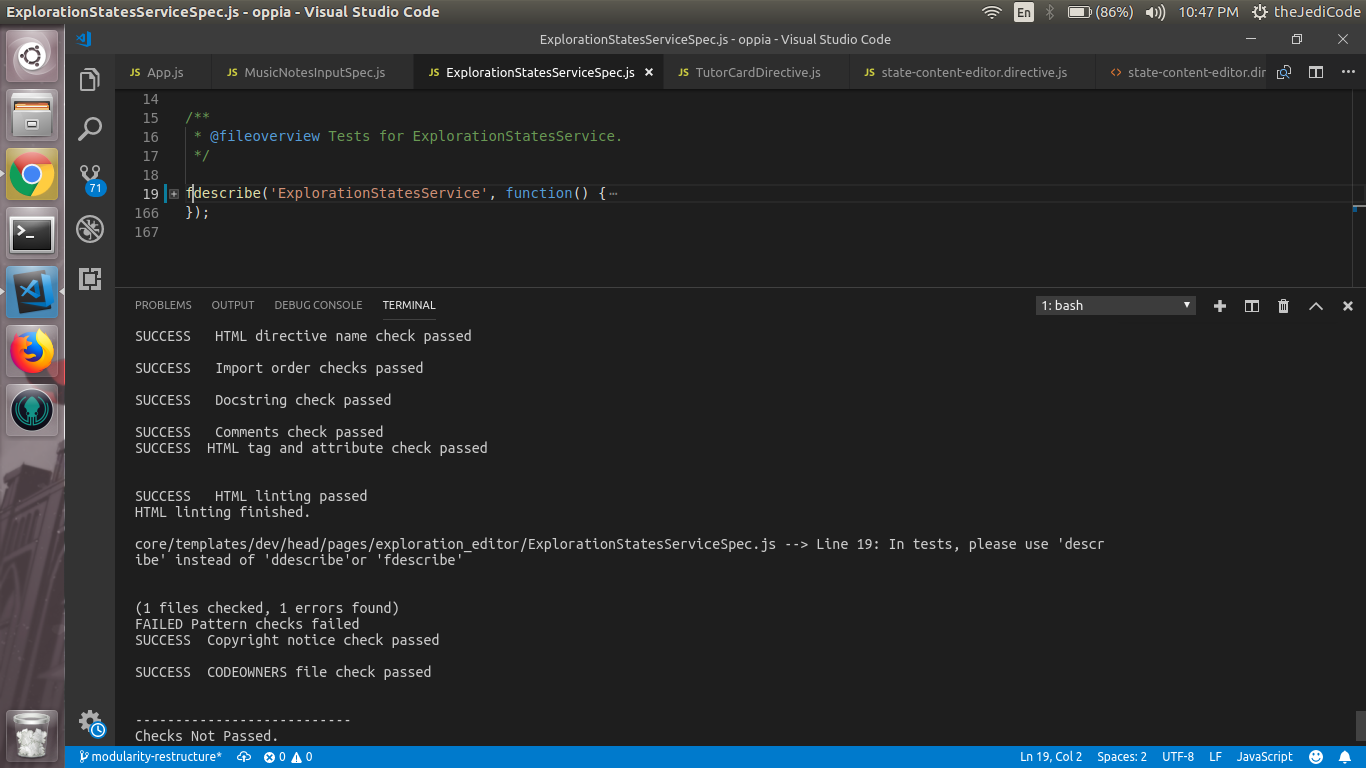Viewport: 1366px width, 768px height.
Task: Click 'SUCCESS Docstring check passed' line
Action: [x=263, y=400]
